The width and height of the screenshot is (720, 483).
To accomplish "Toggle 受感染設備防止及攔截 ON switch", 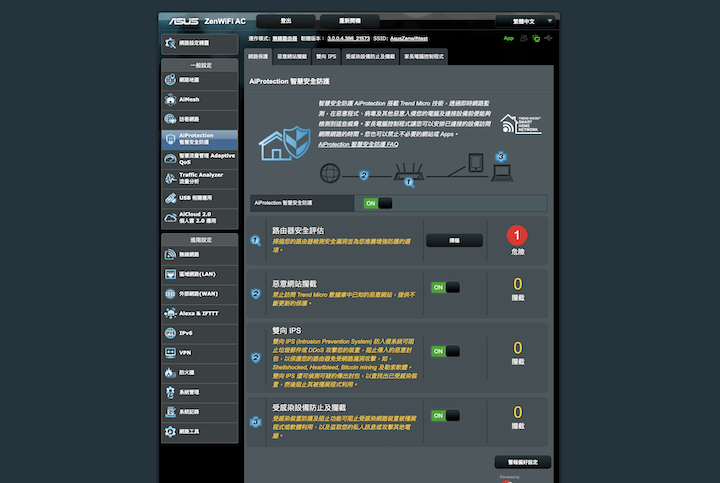I will pyautogui.click(x=445, y=416).
